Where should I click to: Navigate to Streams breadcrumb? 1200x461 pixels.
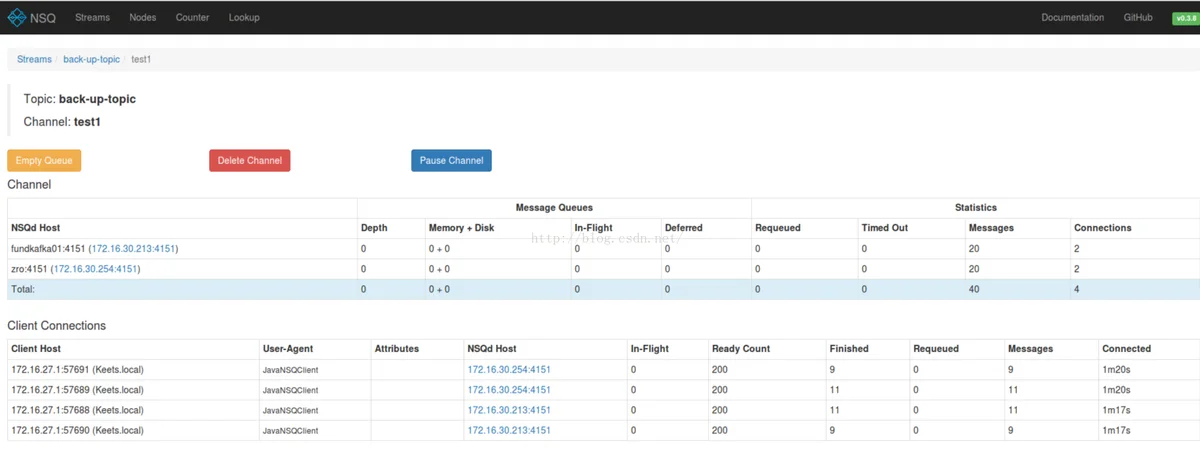[x=34, y=59]
